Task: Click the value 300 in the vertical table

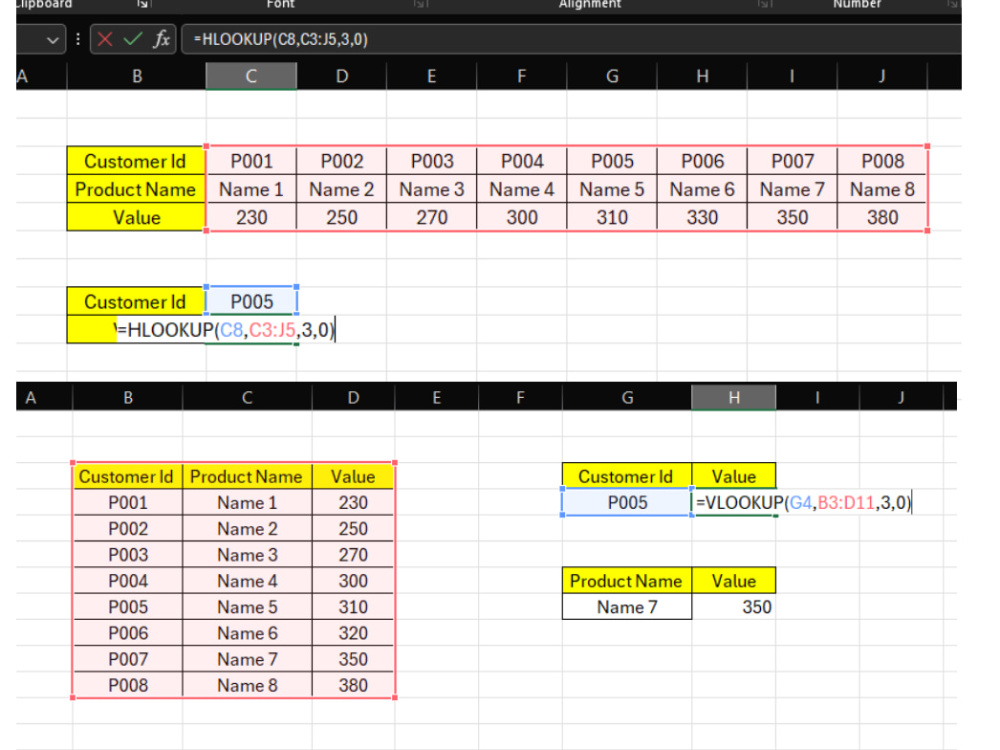Action: pyautogui.click(x=353, y=581)
